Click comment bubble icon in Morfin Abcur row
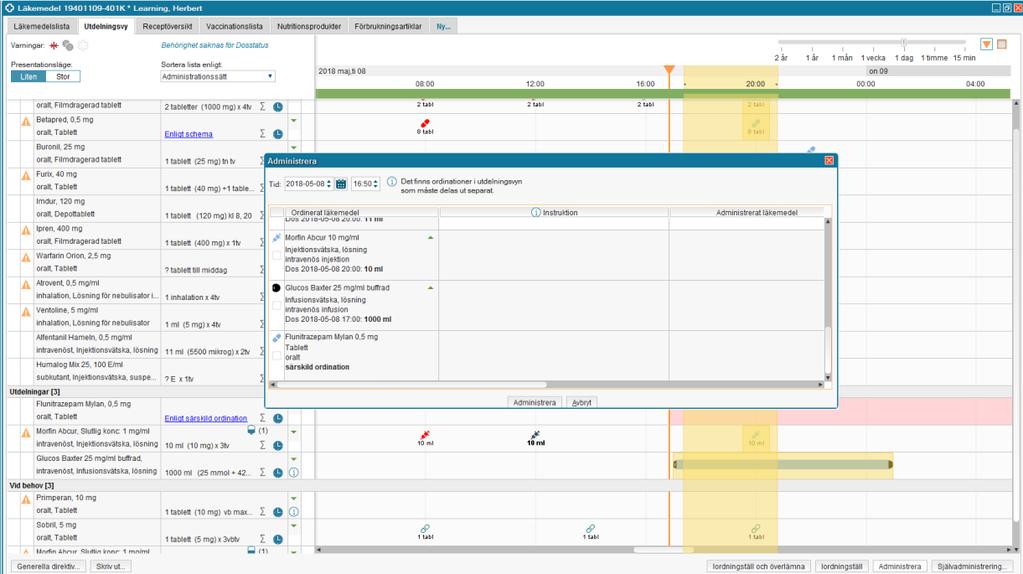This screenshot has width=1023, height=574. pos(251,430)
